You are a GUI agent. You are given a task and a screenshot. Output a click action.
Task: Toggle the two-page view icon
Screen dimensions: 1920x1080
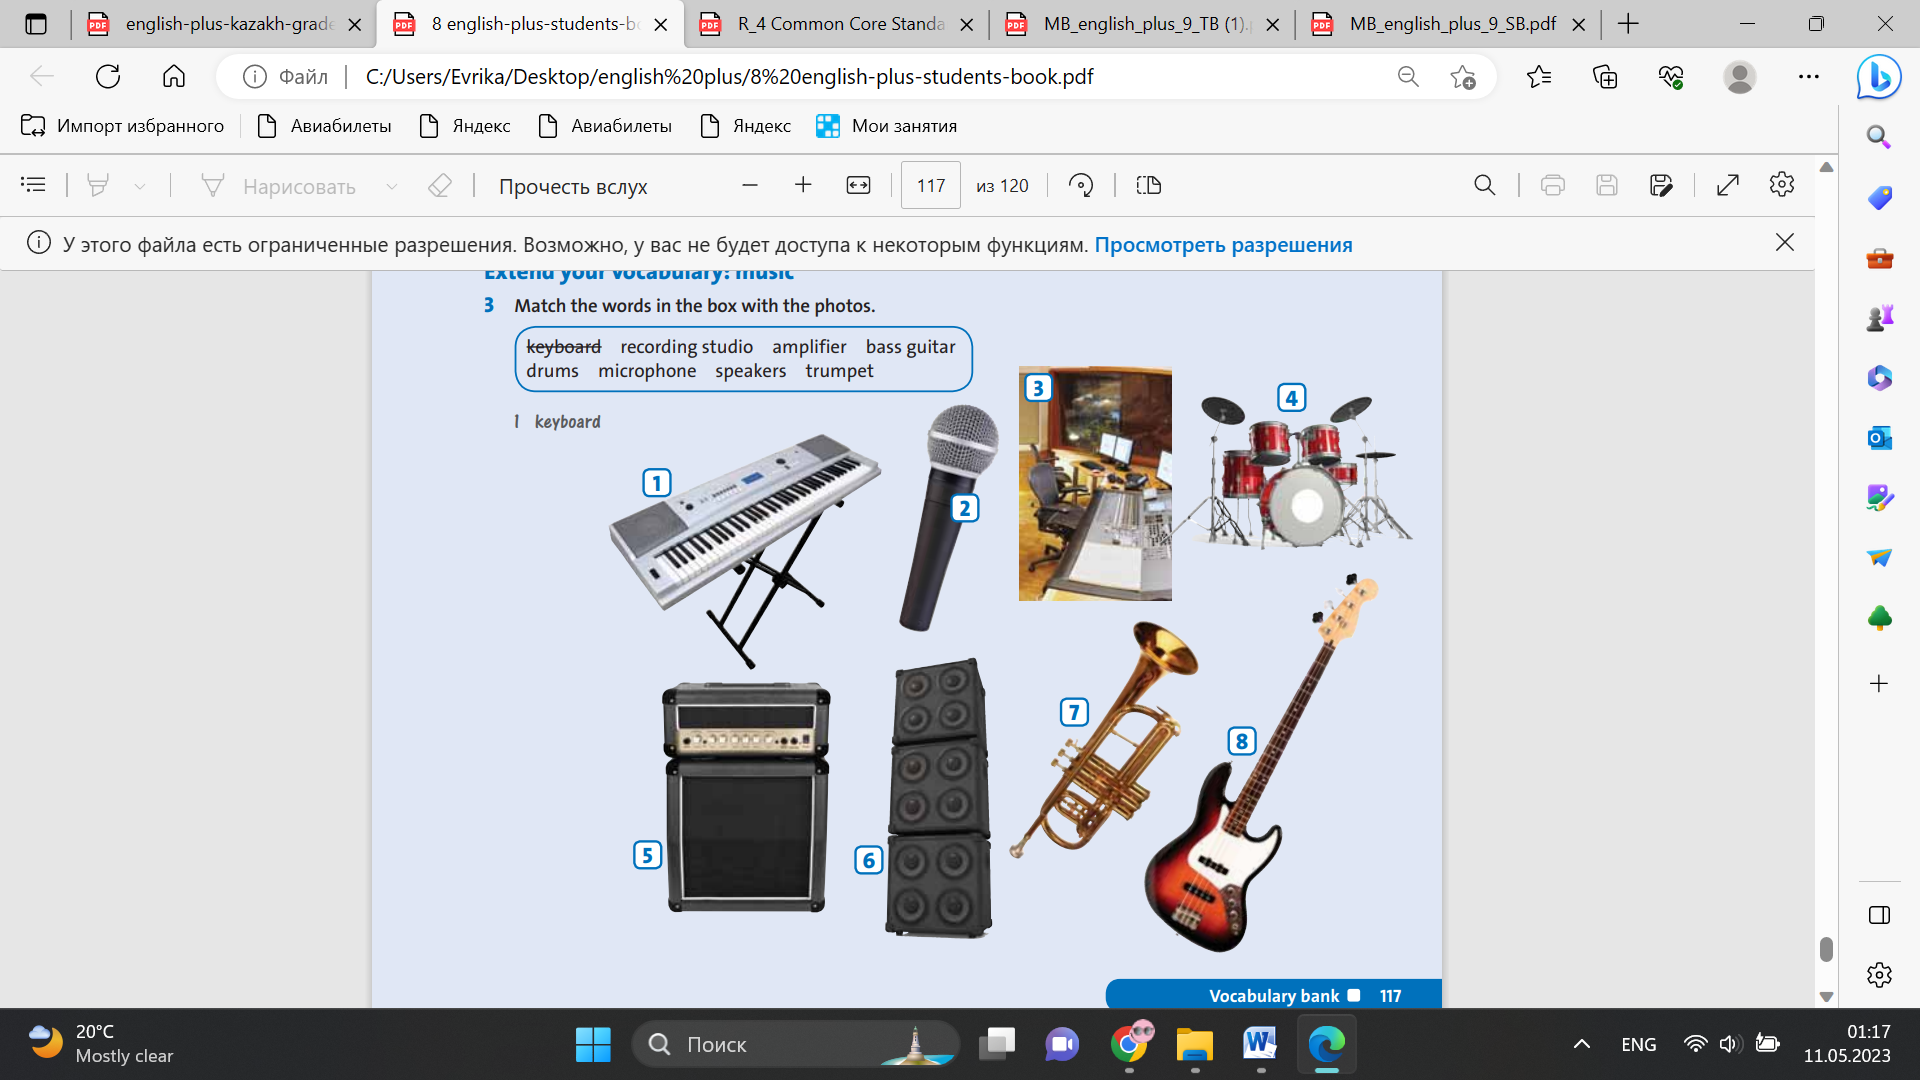pyautogui.click(x=1148, y=185)
